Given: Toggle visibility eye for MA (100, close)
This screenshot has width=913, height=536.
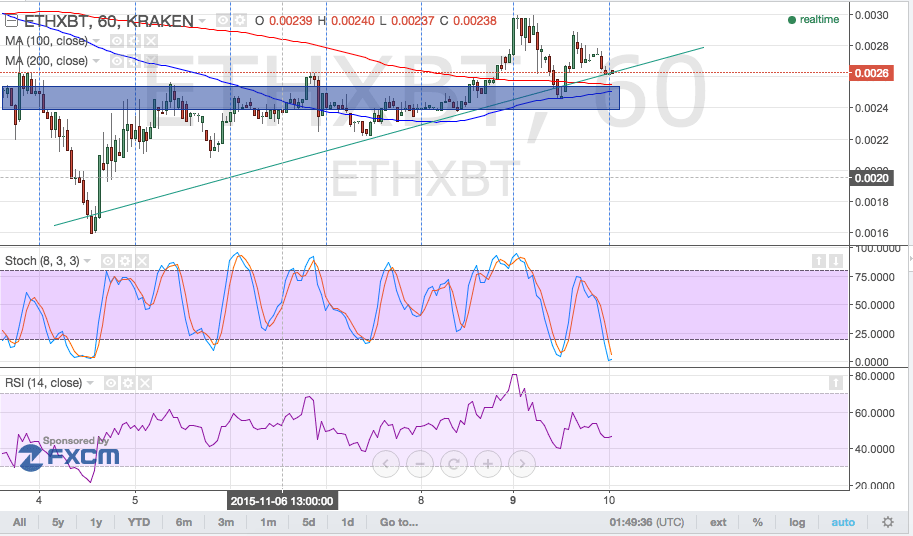Looking at the screenshot, I should tap(117, 41).
